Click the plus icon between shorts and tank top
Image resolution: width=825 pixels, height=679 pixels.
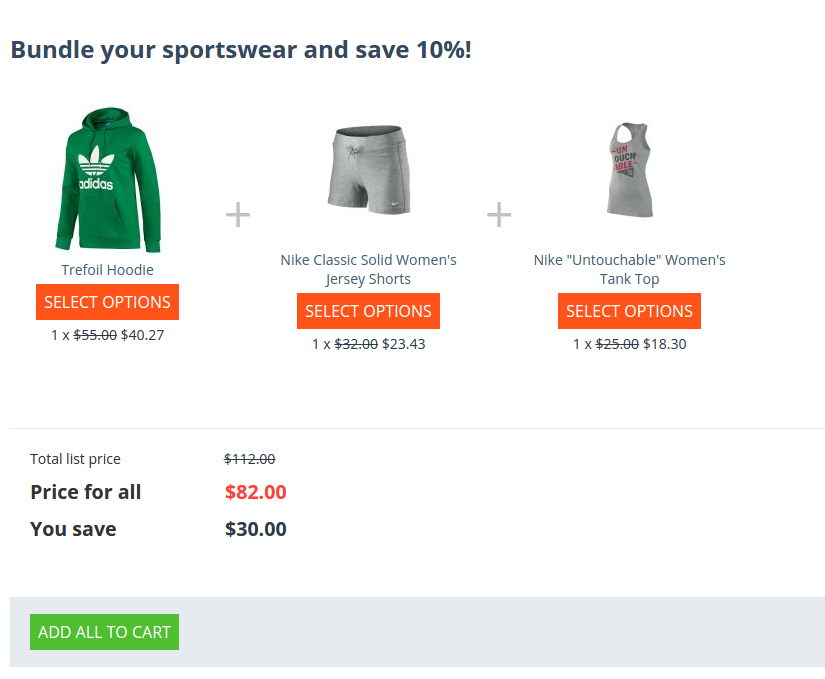point(499,215)
